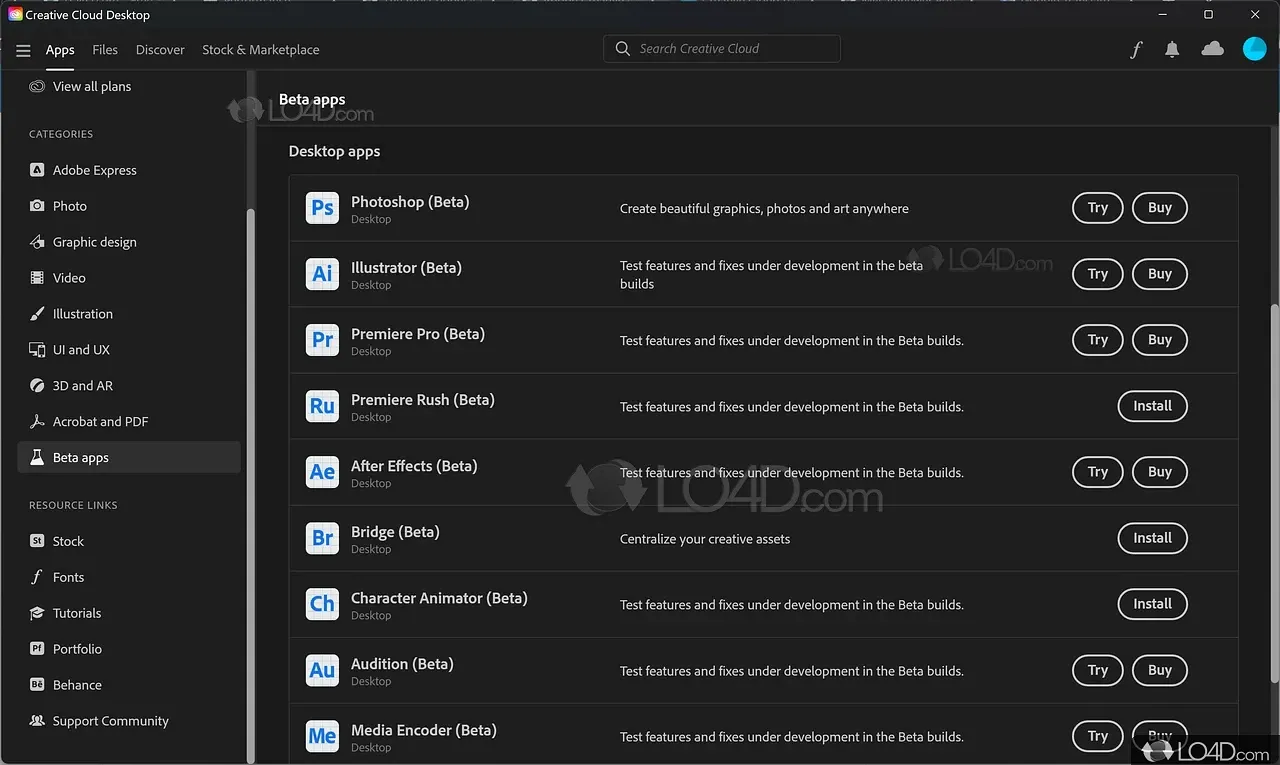Switch to the Discover tab
Image resolution: width=1280 pixels, height=765 pixels.
[x=160, y=50]
